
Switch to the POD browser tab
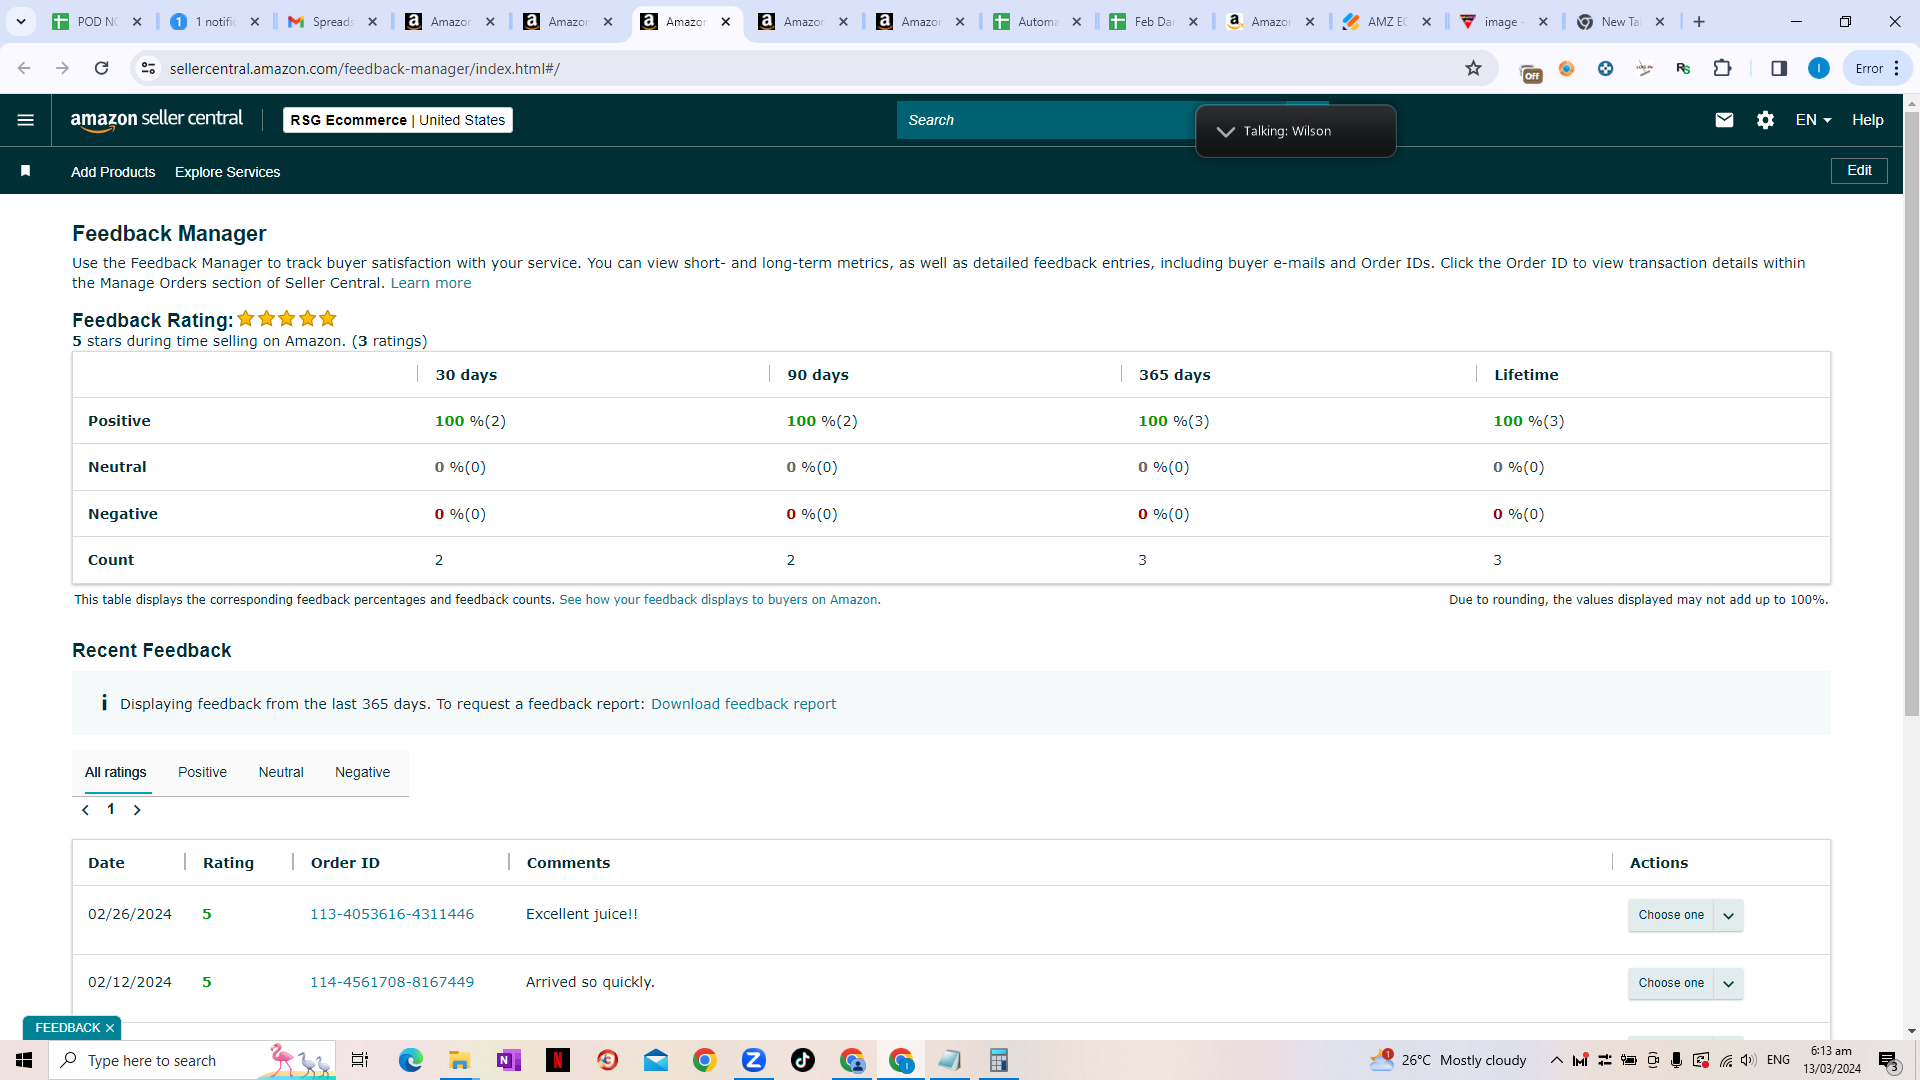pos(97,21)
